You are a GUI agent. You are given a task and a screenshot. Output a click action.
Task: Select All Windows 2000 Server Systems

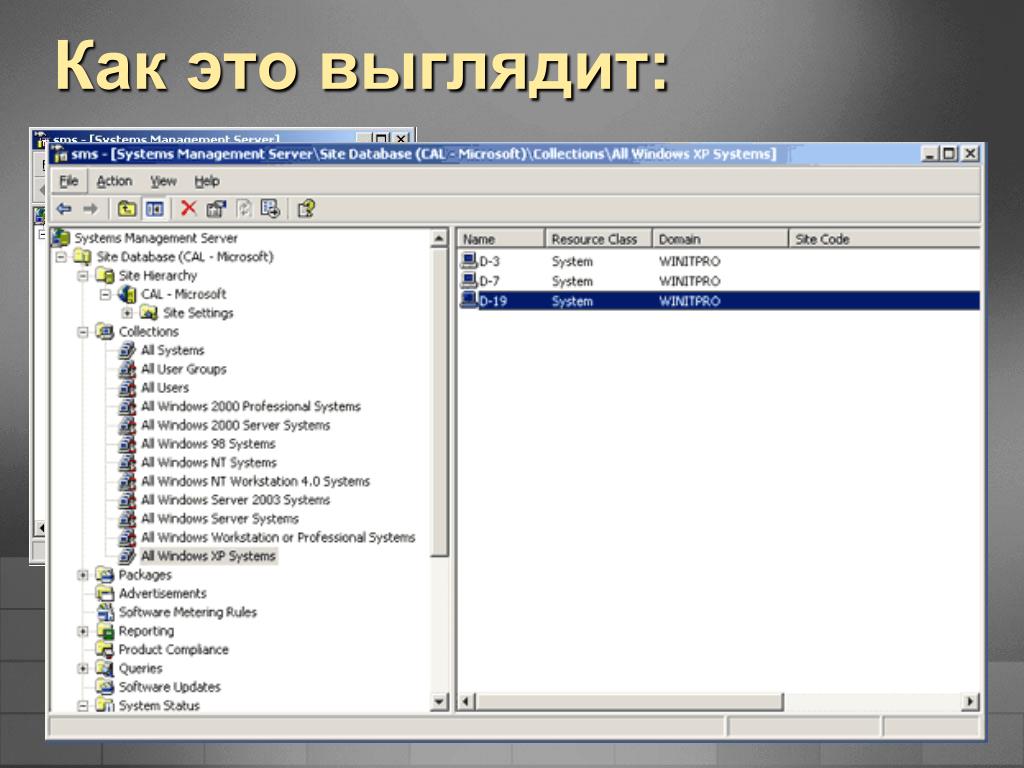(236, 426)
